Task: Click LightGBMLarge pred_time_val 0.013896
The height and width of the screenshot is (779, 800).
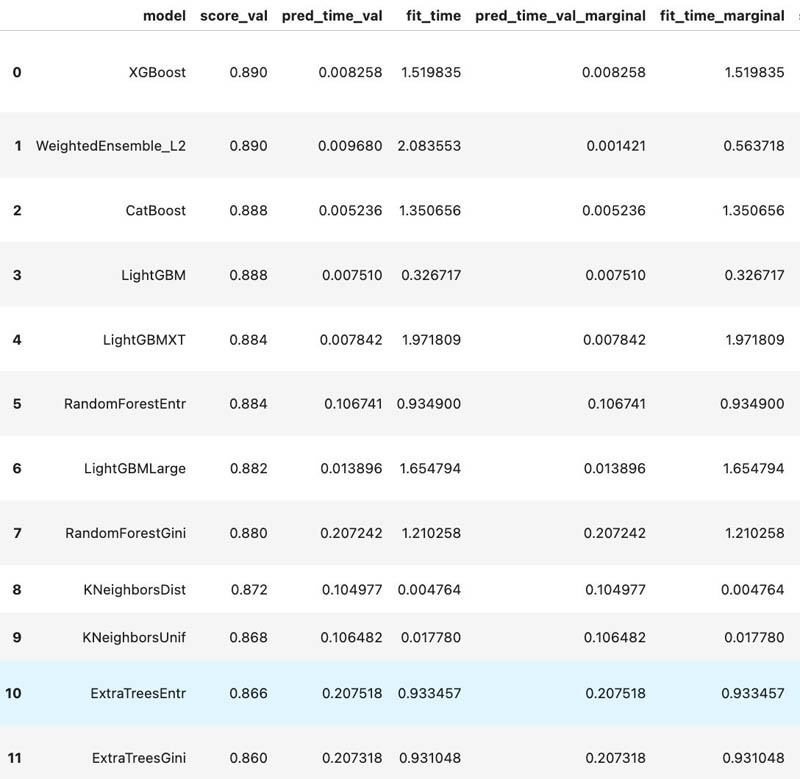Action: click(352, 468)
